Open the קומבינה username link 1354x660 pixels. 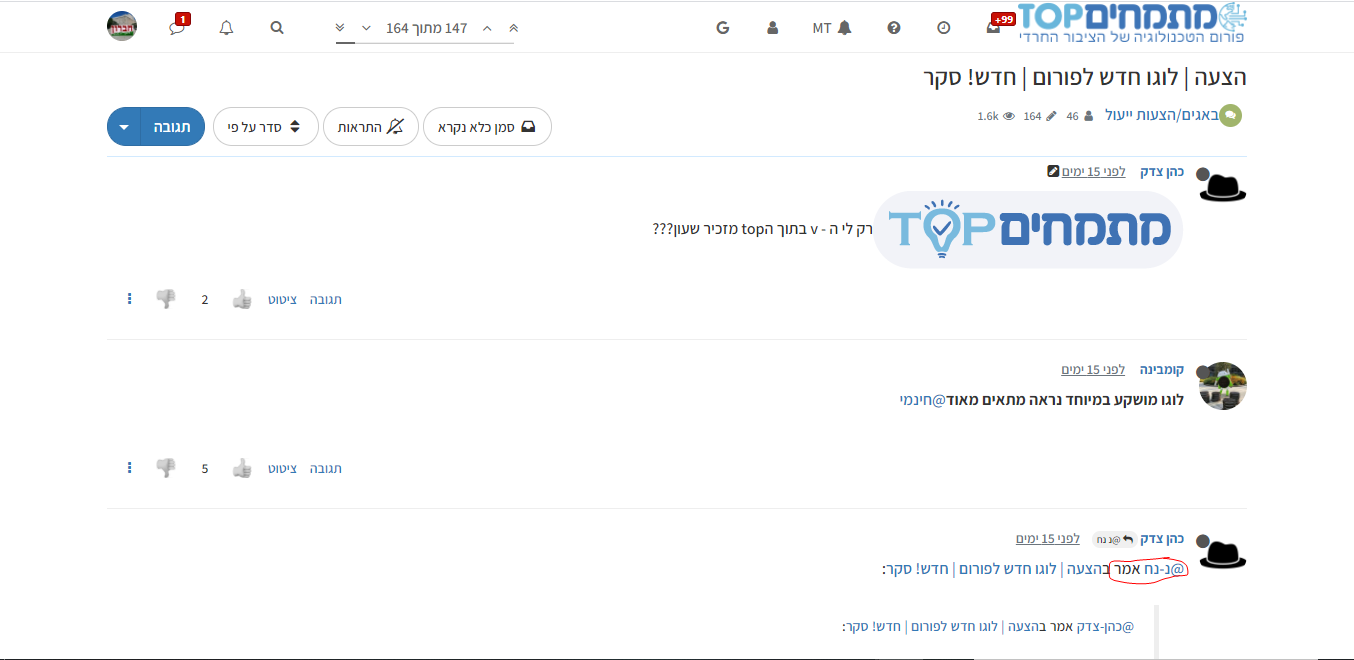(1162, 369)
